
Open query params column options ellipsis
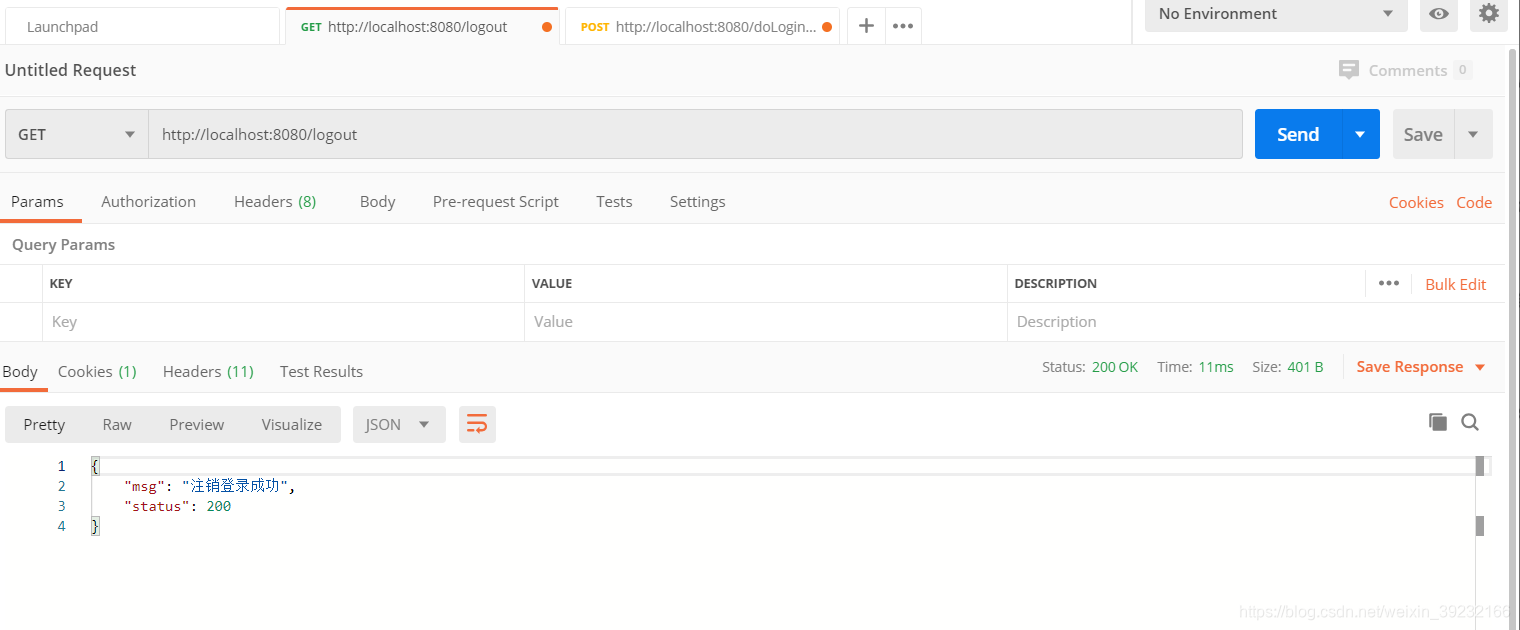tap(1388, 283)
